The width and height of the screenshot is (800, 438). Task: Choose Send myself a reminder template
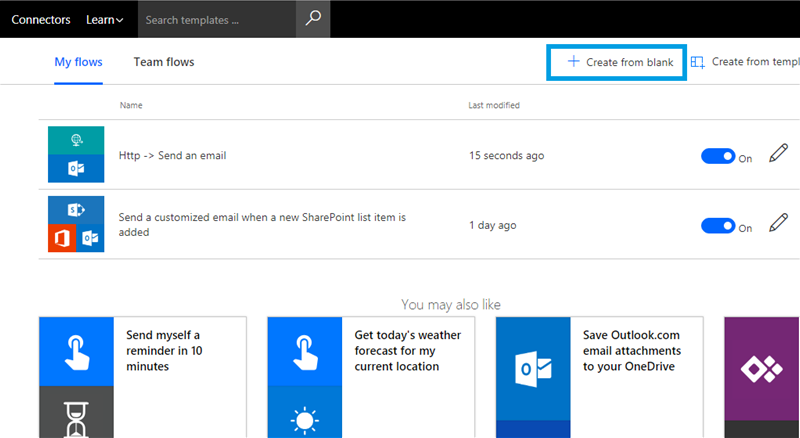click(x=164, y=350)
